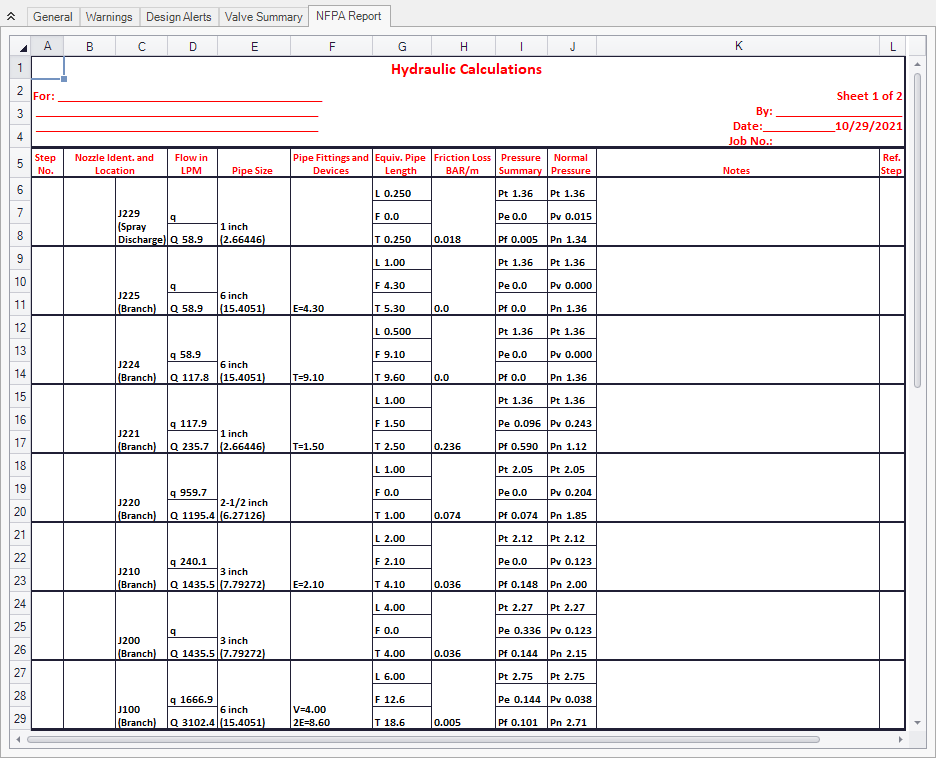Click the Hydraulic Calculations title cell

pyautogui.click(x=466, y=69)
